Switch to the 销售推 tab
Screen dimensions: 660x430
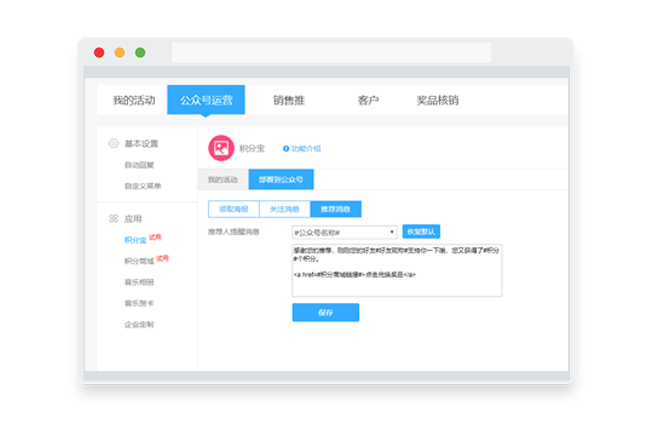(x=289, y=100)
